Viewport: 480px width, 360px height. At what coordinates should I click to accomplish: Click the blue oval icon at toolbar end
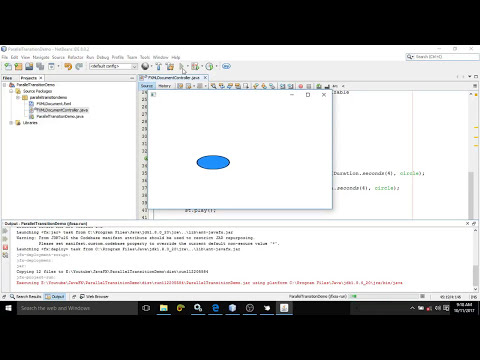pyautogui.click(x=226, y=66)
